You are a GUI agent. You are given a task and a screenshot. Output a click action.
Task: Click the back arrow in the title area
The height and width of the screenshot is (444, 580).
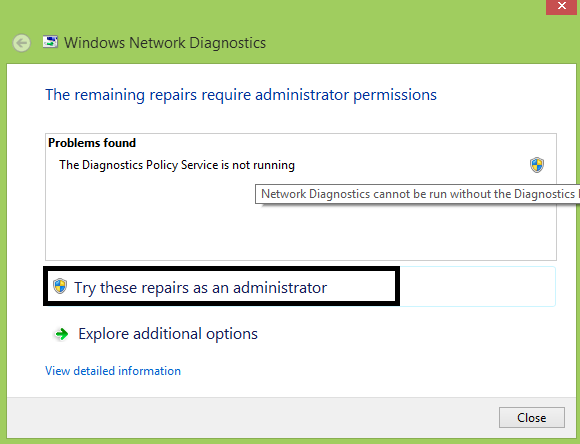pyautogui.click(x=21, y=43)
